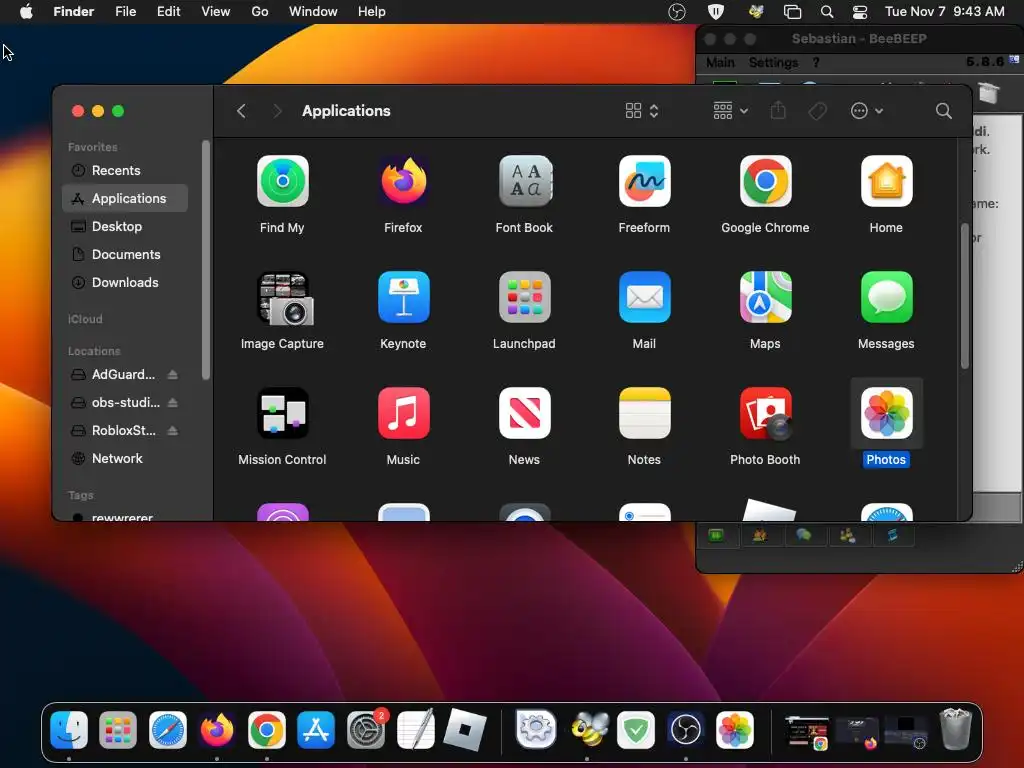This screenshot has width=1024, height=768.
Task: Open the View menu
Action: tap(216, 12)
